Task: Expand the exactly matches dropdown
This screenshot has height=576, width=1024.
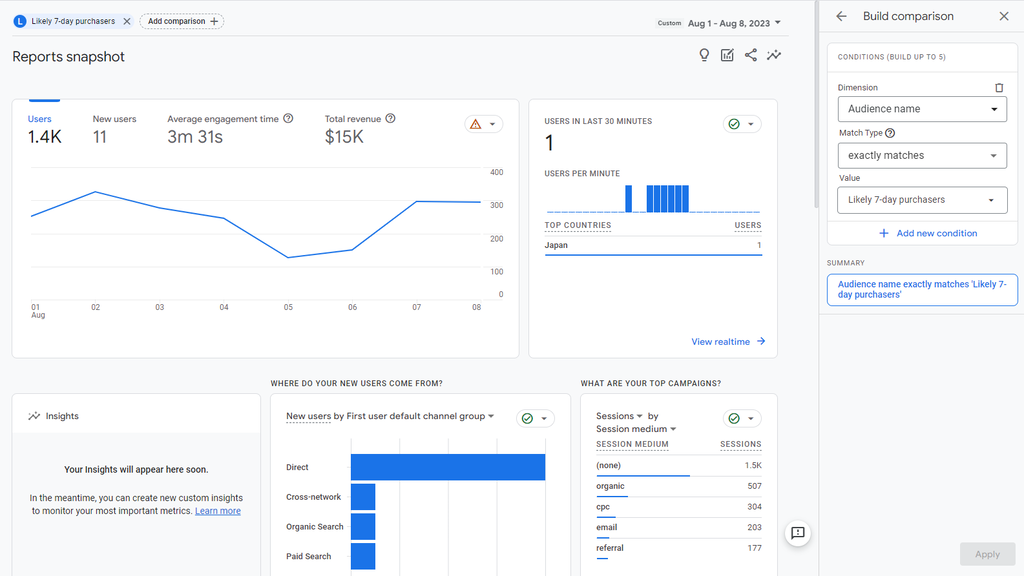Action: (x=922, y=155)
